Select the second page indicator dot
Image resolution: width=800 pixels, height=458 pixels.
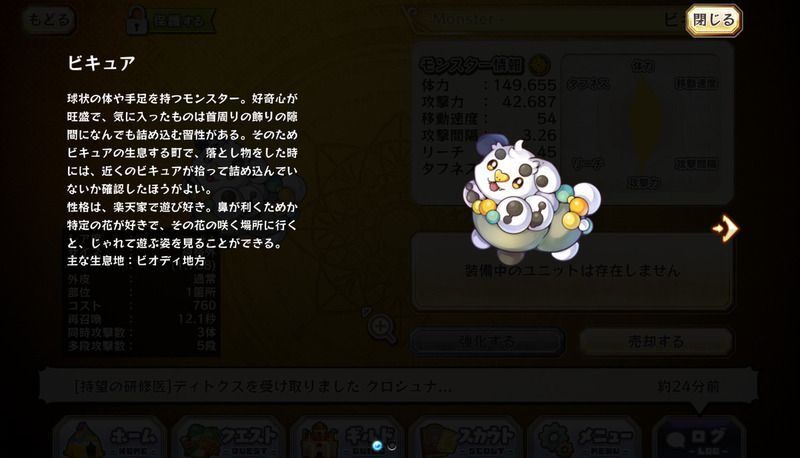(x=392, y=446)
